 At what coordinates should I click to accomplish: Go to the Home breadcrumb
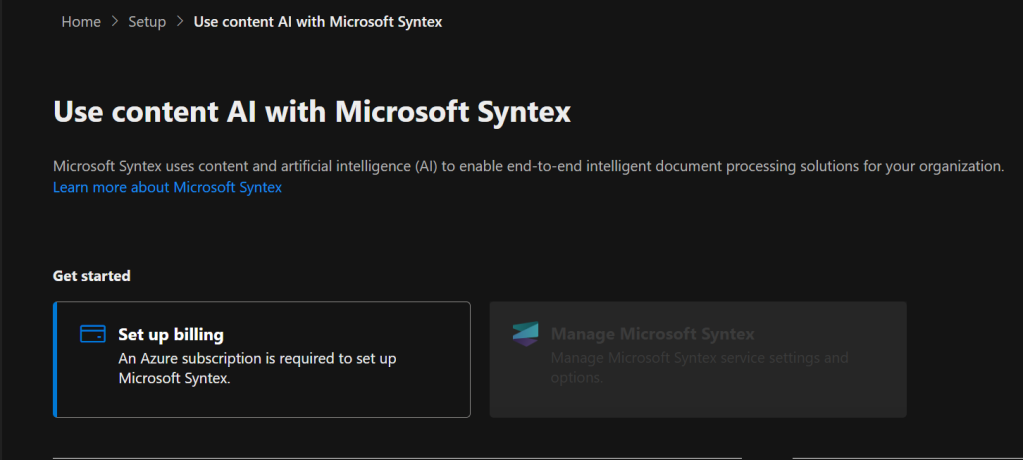tap(81, 22)
